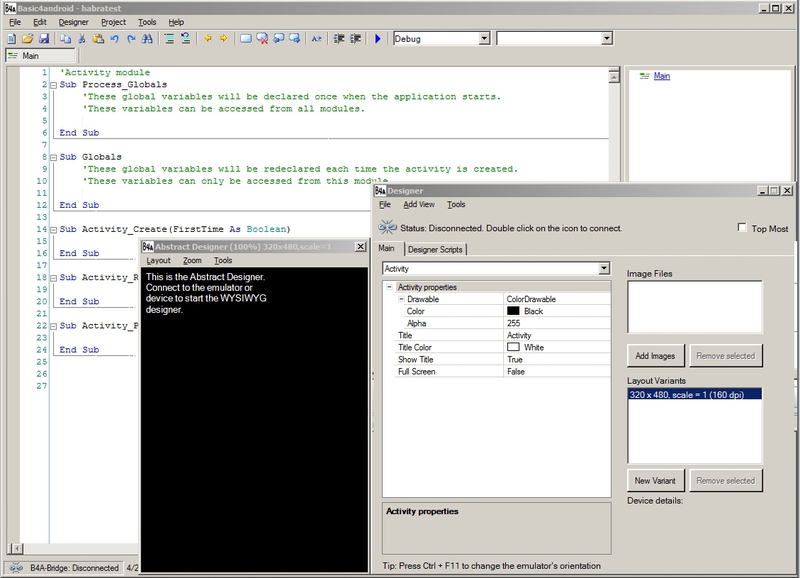Collapse the Drawable property group
This screenshot has height=578, width=800.
[401, 299]
